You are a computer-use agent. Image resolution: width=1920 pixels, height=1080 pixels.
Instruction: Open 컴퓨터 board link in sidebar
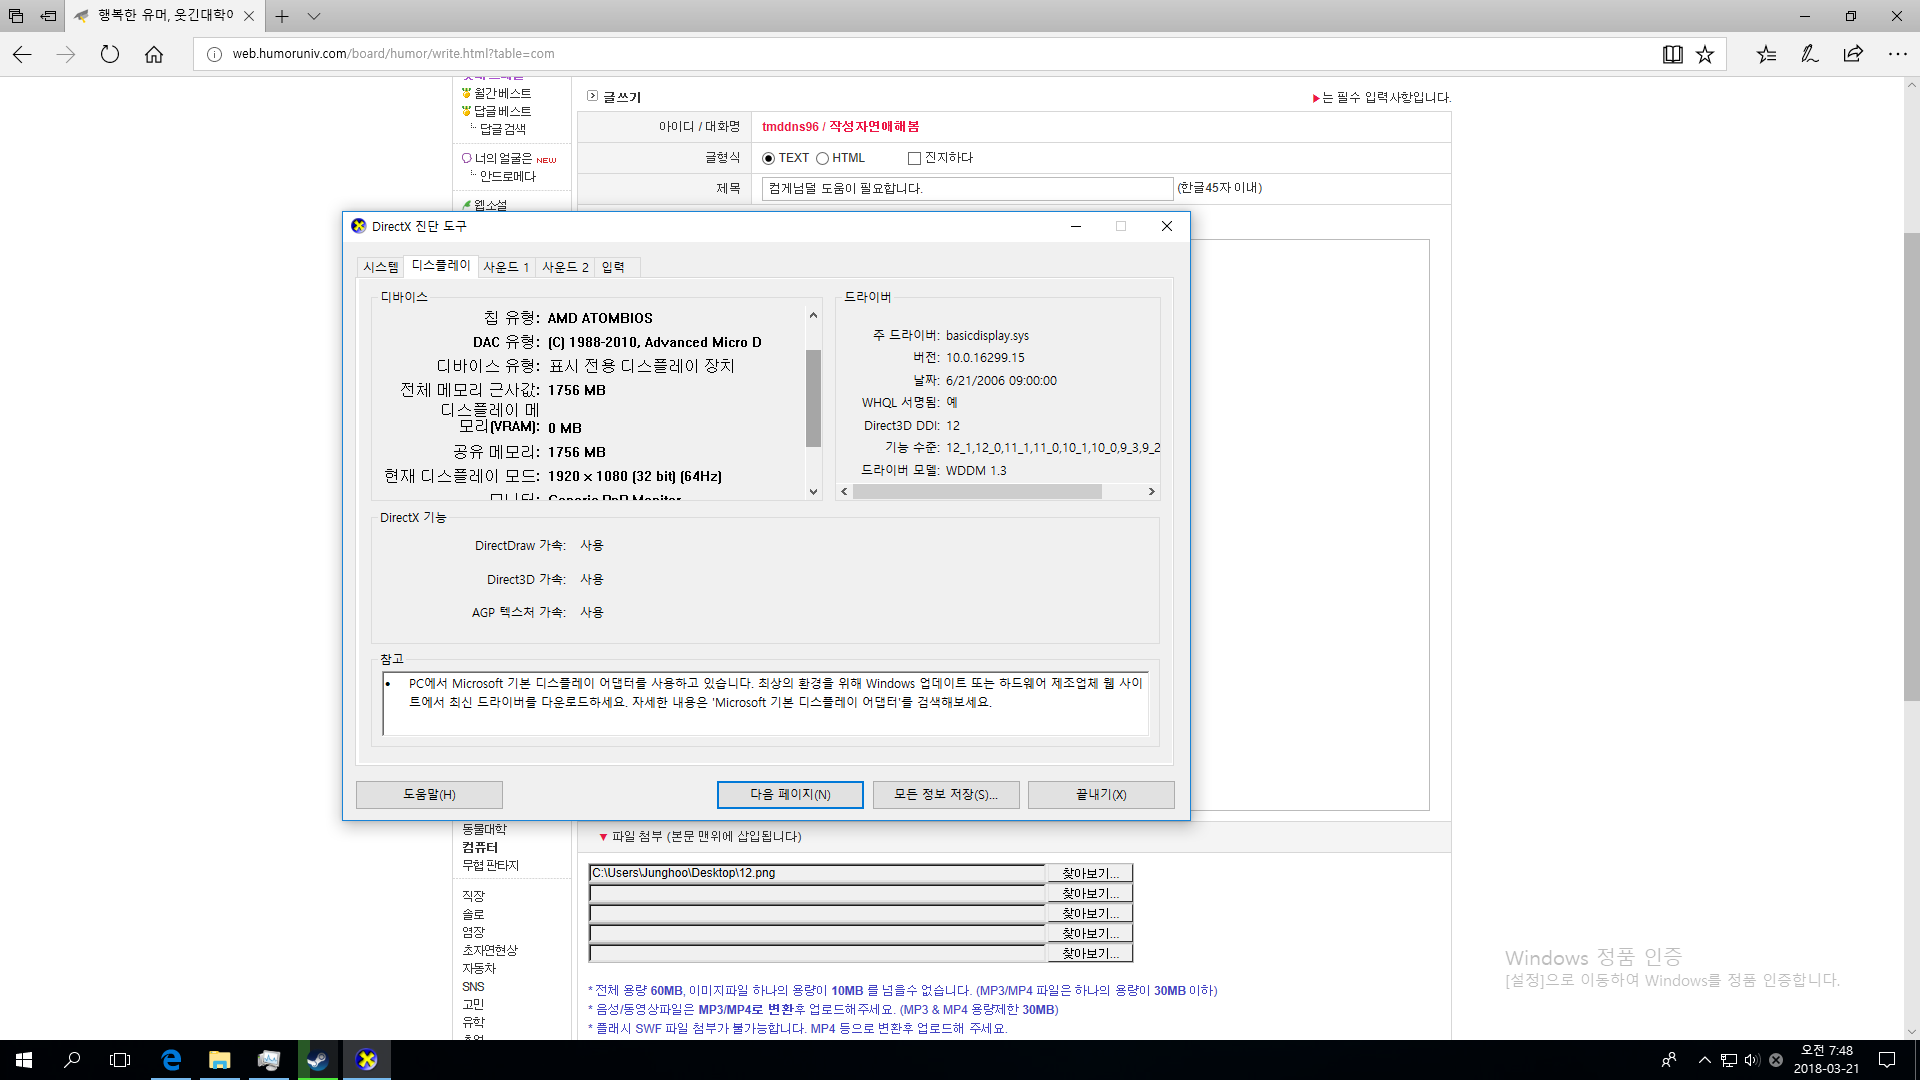click(480, 848)
